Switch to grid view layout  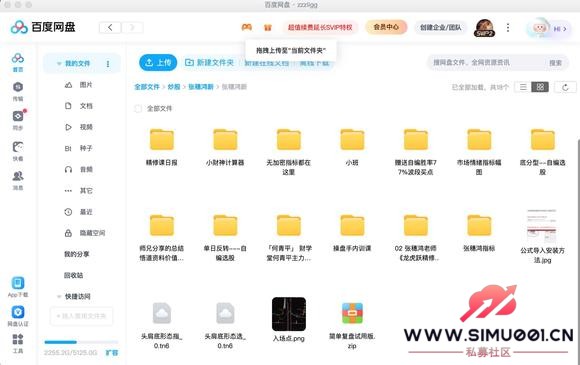click(x=540, y=87)
